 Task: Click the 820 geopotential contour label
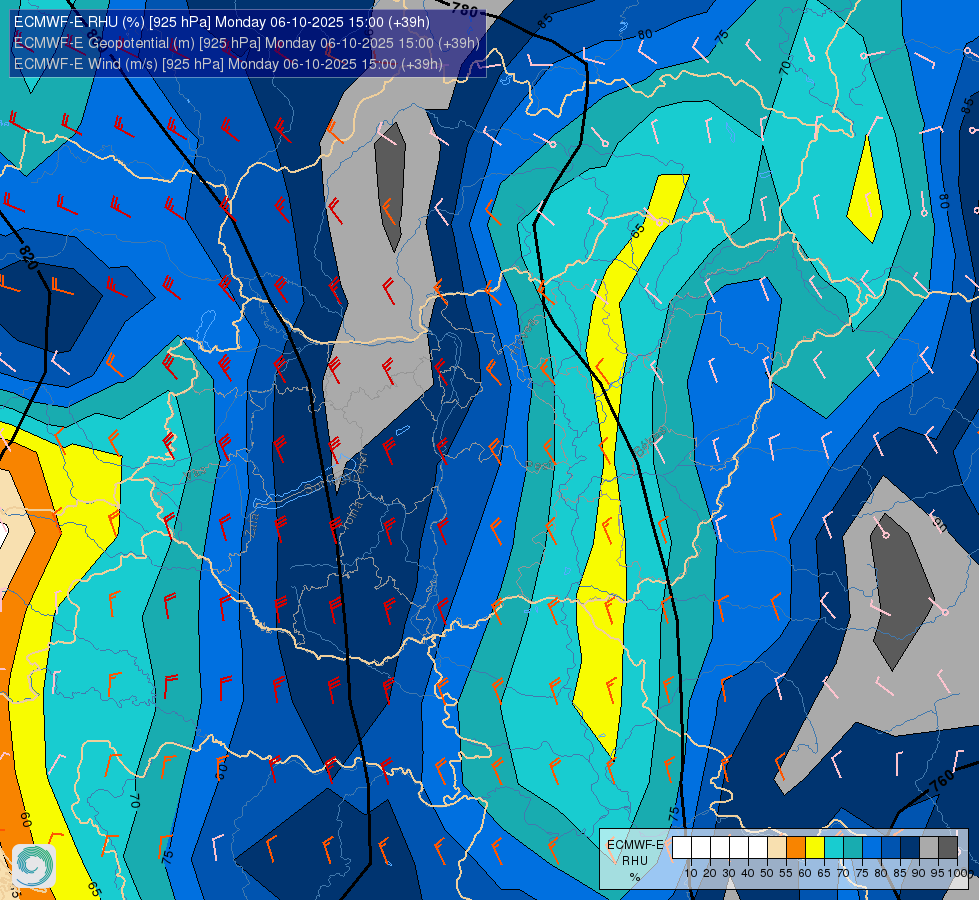pyautogui.click(x=29, y=257)
